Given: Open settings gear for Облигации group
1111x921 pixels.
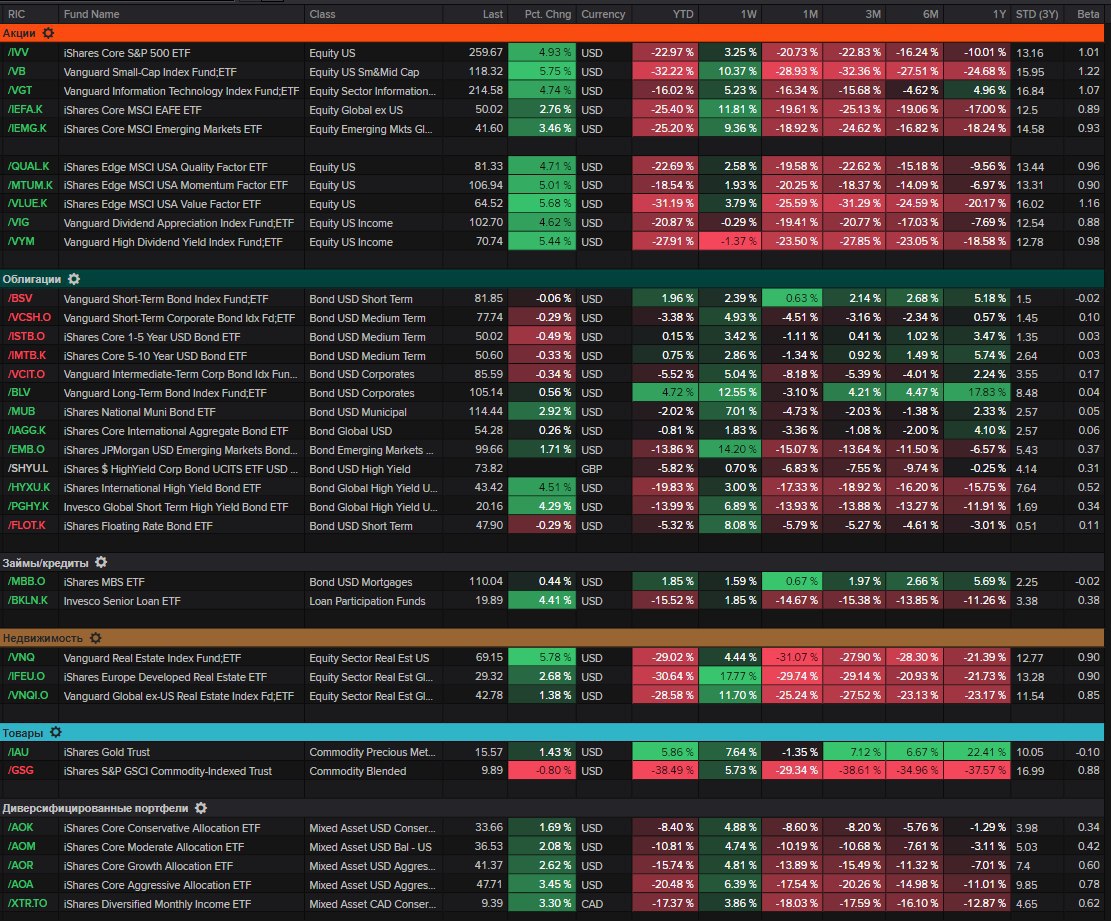Looking at the screenshot, I should click(x=74, y=279).
